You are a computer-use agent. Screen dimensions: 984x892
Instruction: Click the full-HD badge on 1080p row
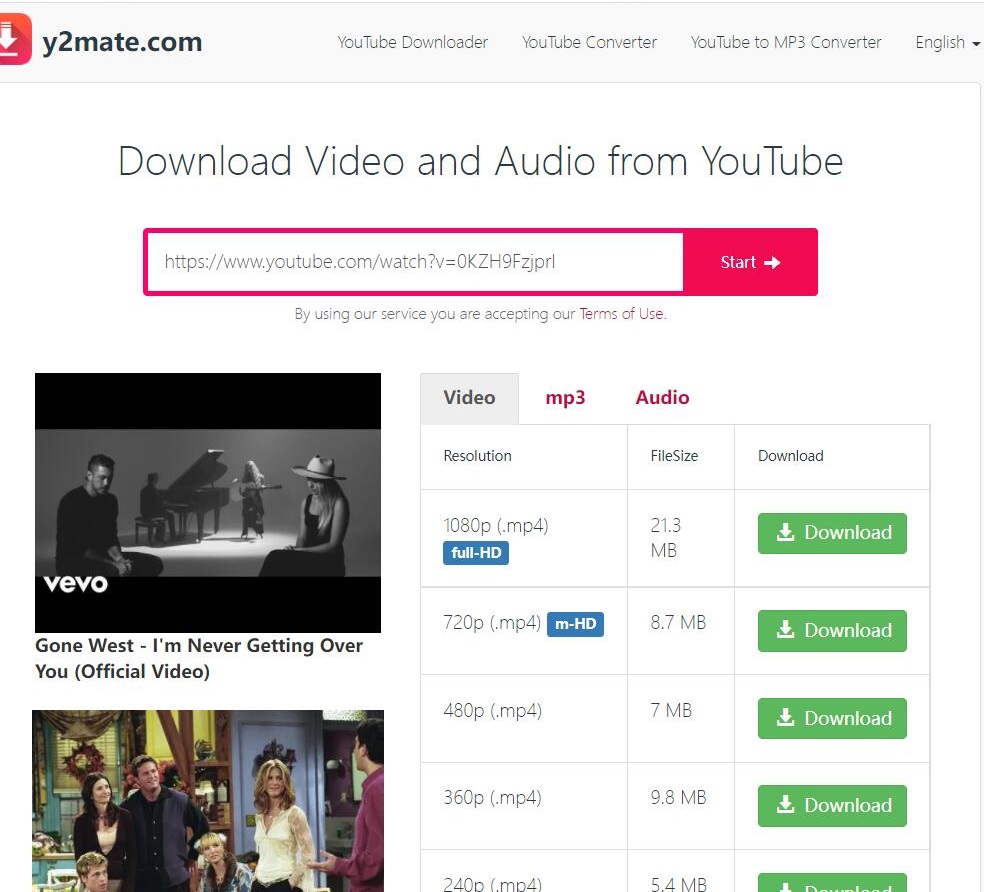click(x=476, y=553)
